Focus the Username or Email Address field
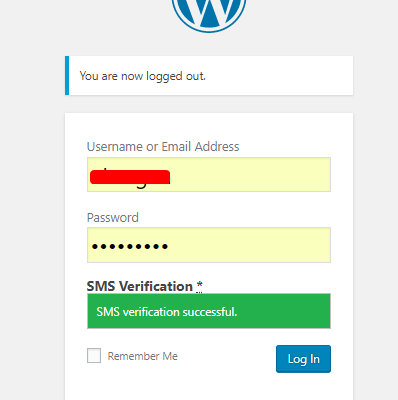This screenshot has height=400, width=398. (209, 175)
